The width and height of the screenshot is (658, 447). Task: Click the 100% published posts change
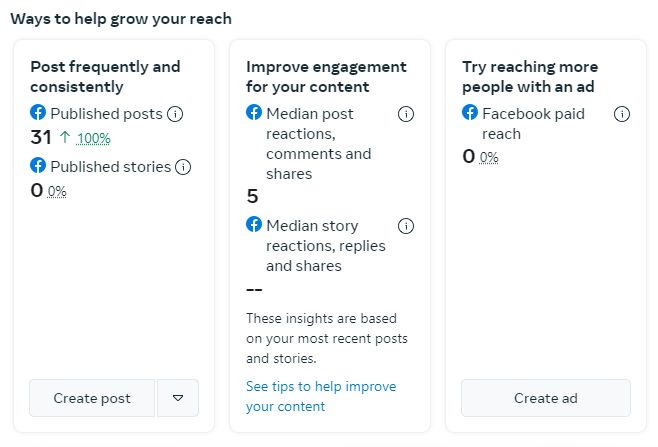tap(94, 138)
